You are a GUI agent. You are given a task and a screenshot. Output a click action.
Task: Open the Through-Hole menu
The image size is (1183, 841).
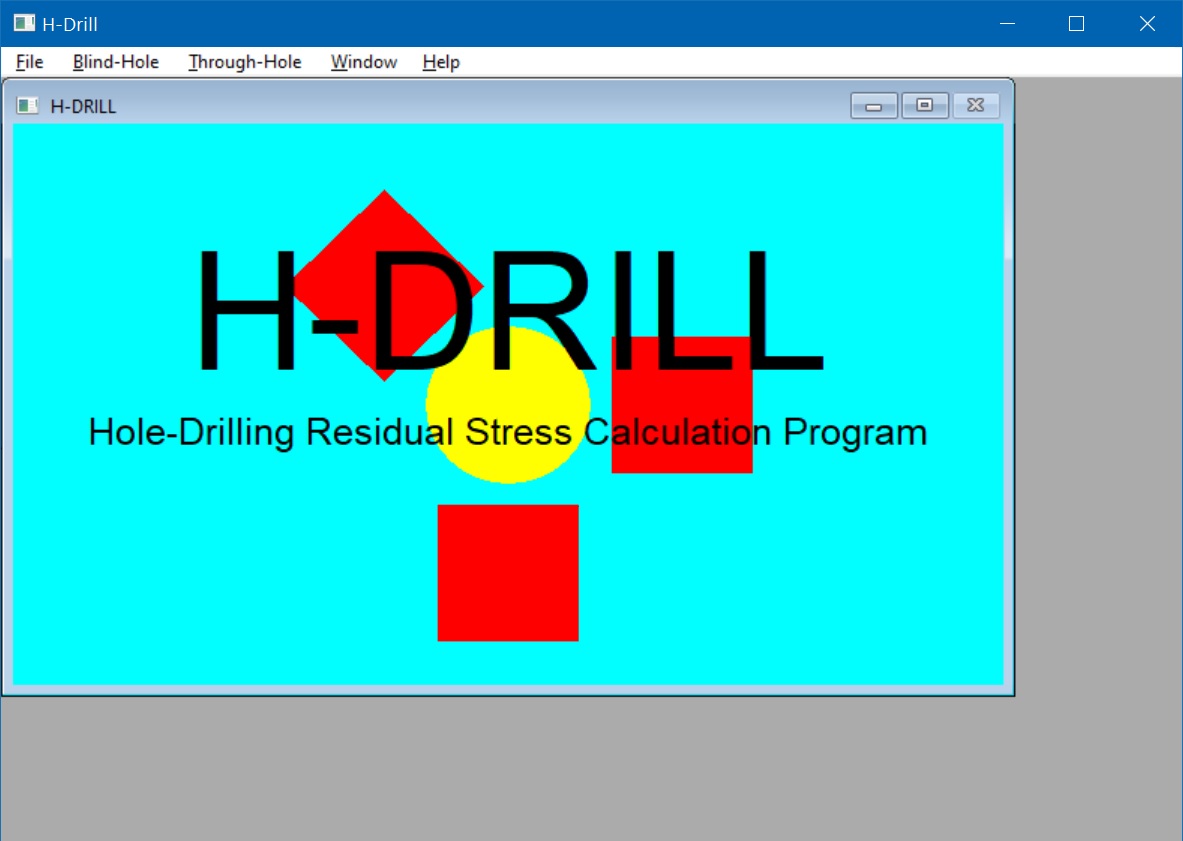click(244, 62)
